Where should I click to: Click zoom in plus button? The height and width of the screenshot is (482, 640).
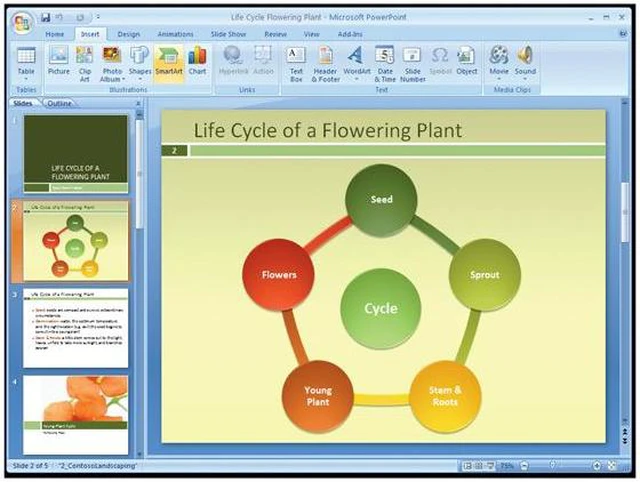597,465
